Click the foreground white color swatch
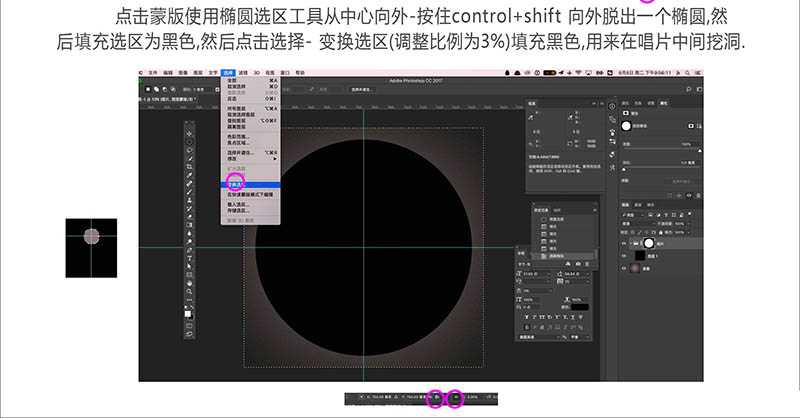The image size is (800, 418). click(188, 314)
